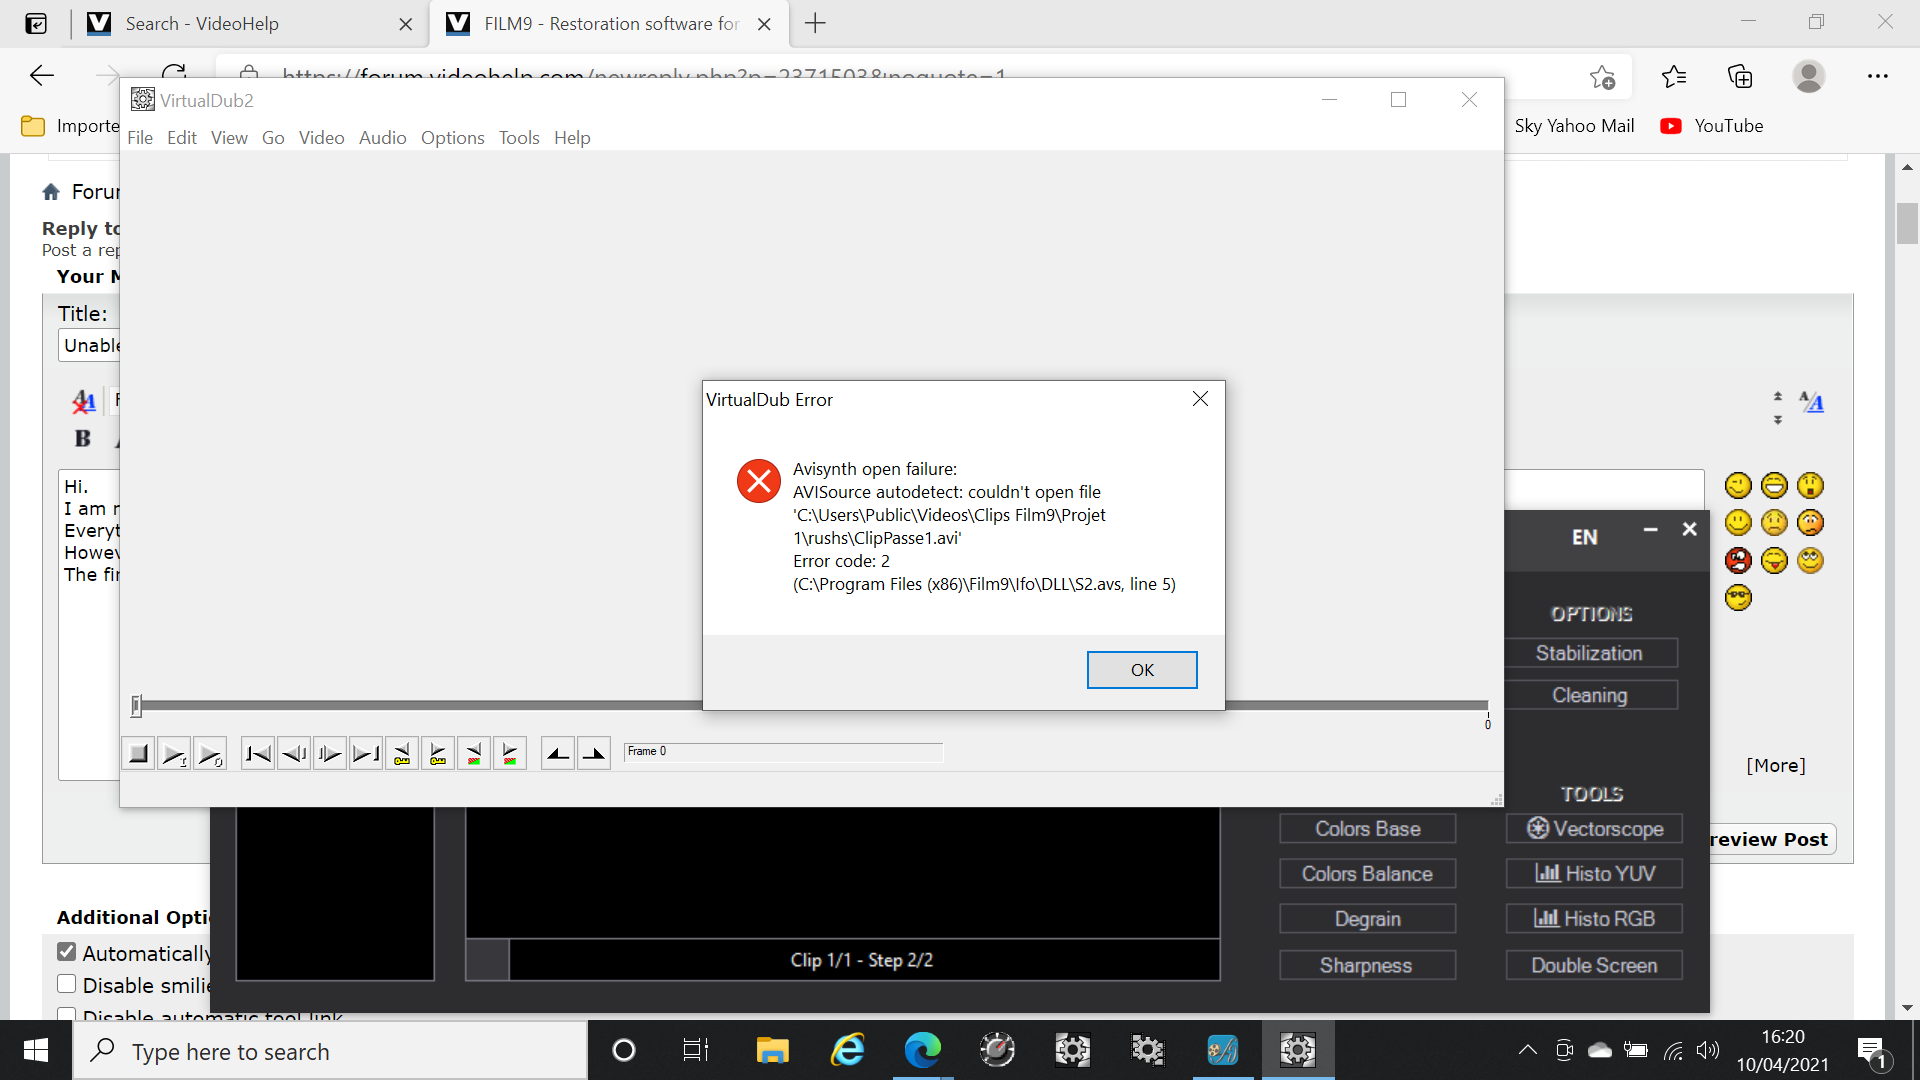Click the switch editor mode icon
The width and height of the screenshot is (1920, 1080).
[1812, 402]
